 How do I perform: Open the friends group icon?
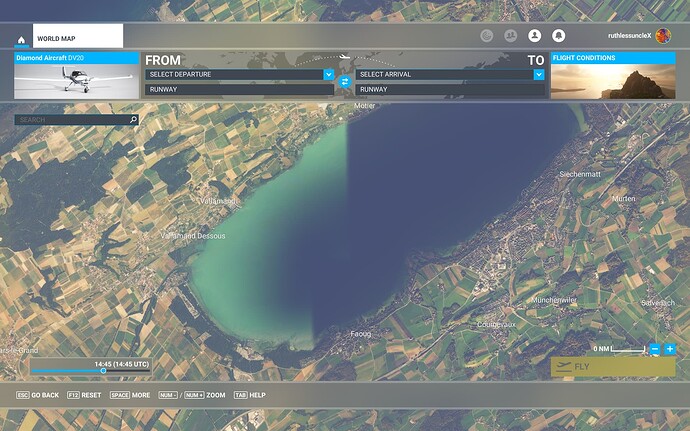(x=510, y=36)
